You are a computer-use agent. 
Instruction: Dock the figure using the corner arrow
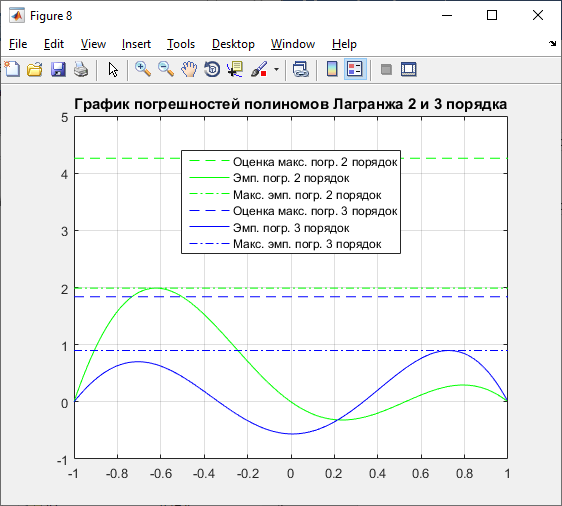552,44
